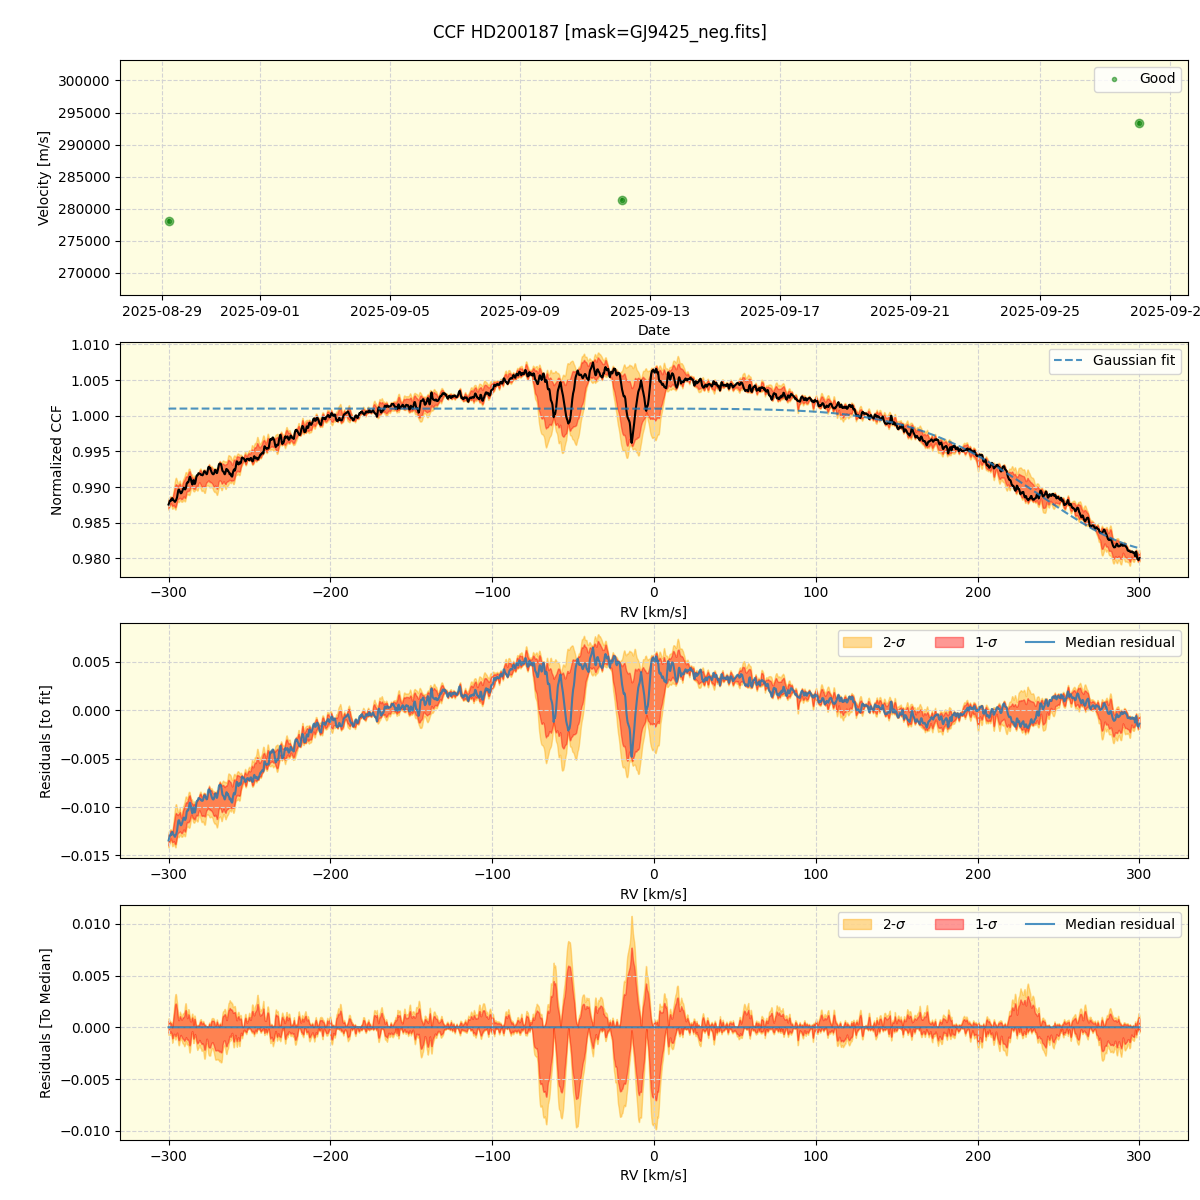
Task: Click the 1-σ swatch in 'Residuals [To Median]' legend
Action: click(949, 925)
